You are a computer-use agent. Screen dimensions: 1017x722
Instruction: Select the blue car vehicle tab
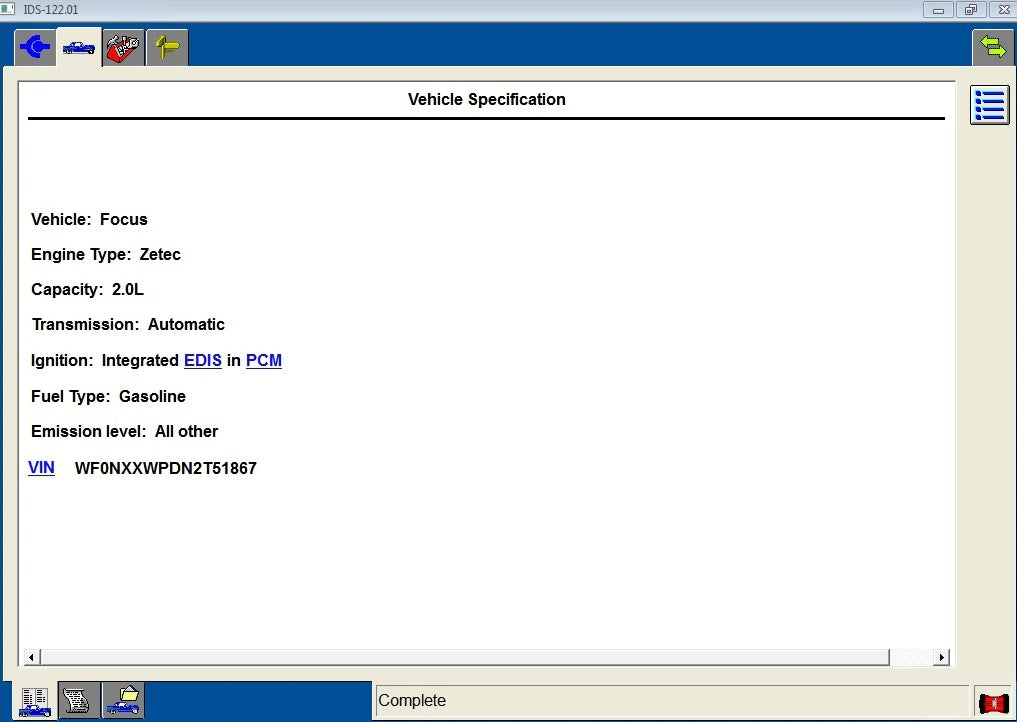(x=79, y=47)
